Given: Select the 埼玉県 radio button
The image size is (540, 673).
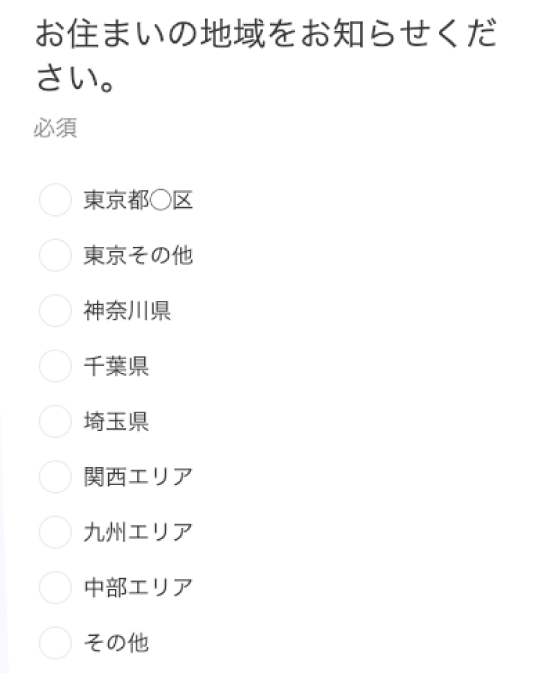Looking at the screenshot, I should pyautogui.click(x=55, y=421).
